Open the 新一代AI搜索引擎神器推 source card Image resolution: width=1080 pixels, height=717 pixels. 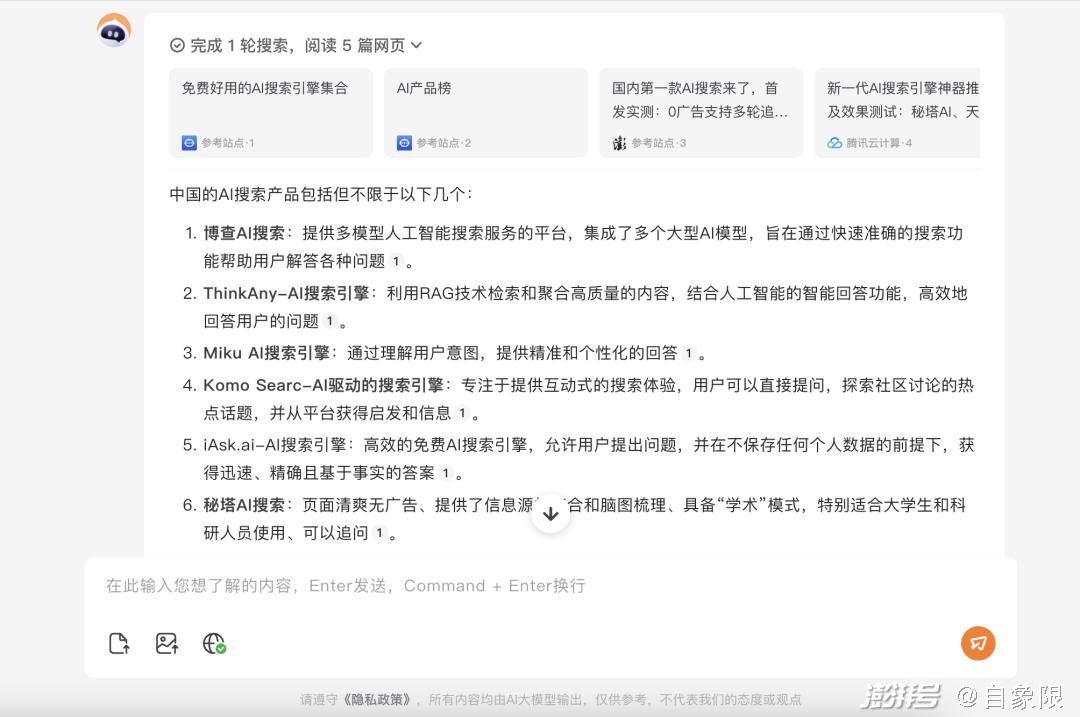point(897,112)
